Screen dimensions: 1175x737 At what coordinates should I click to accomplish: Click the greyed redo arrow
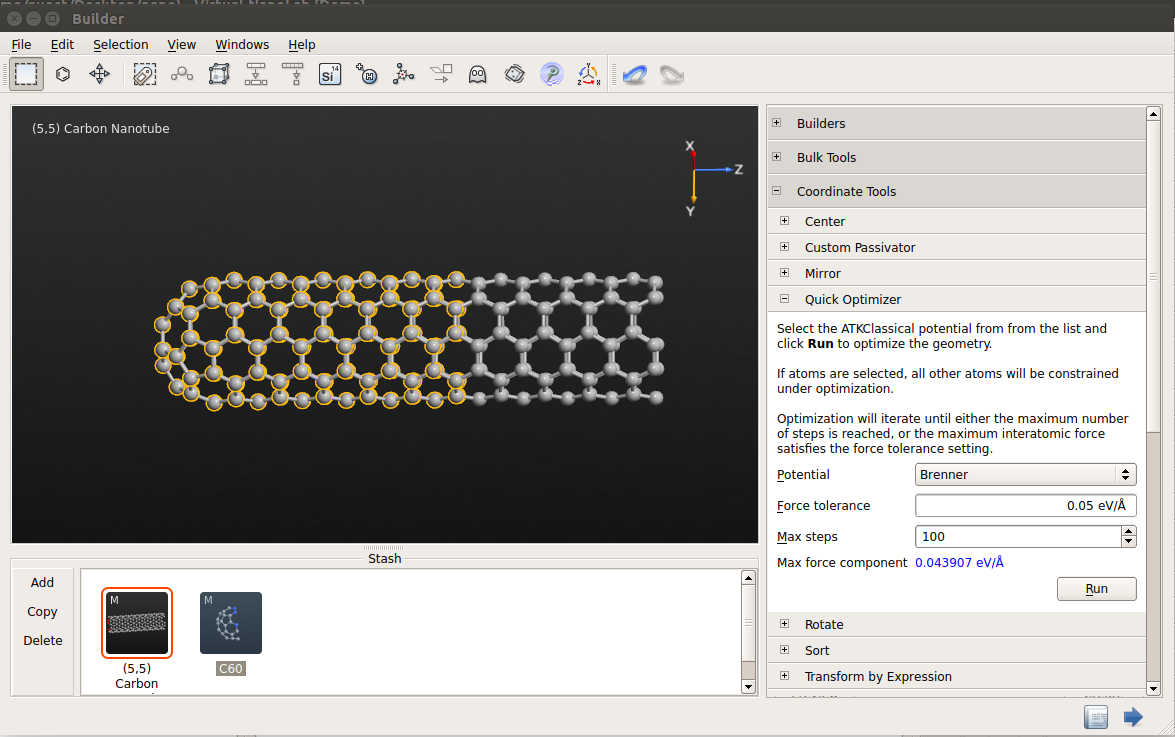(x=671, y=74)
